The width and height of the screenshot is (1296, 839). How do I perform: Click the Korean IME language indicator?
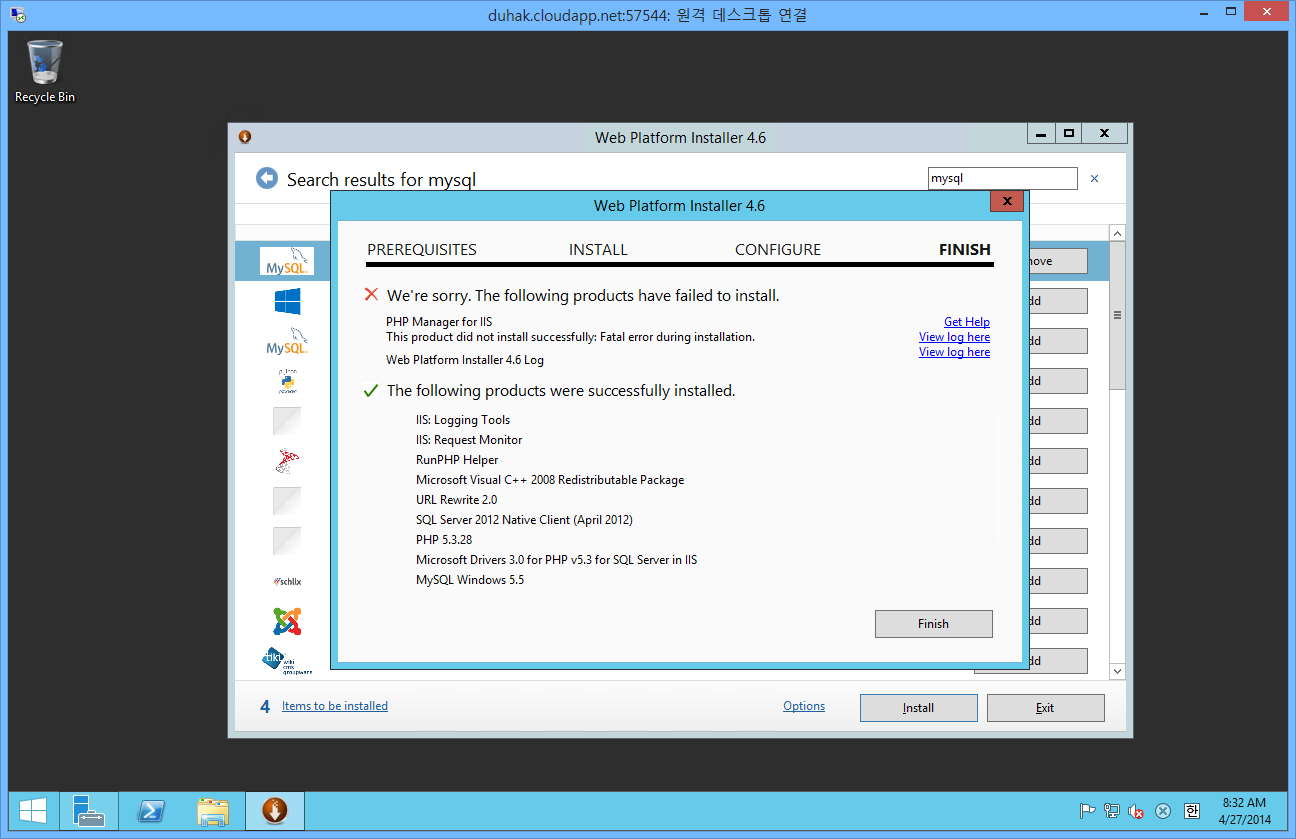click(1192, 811)
